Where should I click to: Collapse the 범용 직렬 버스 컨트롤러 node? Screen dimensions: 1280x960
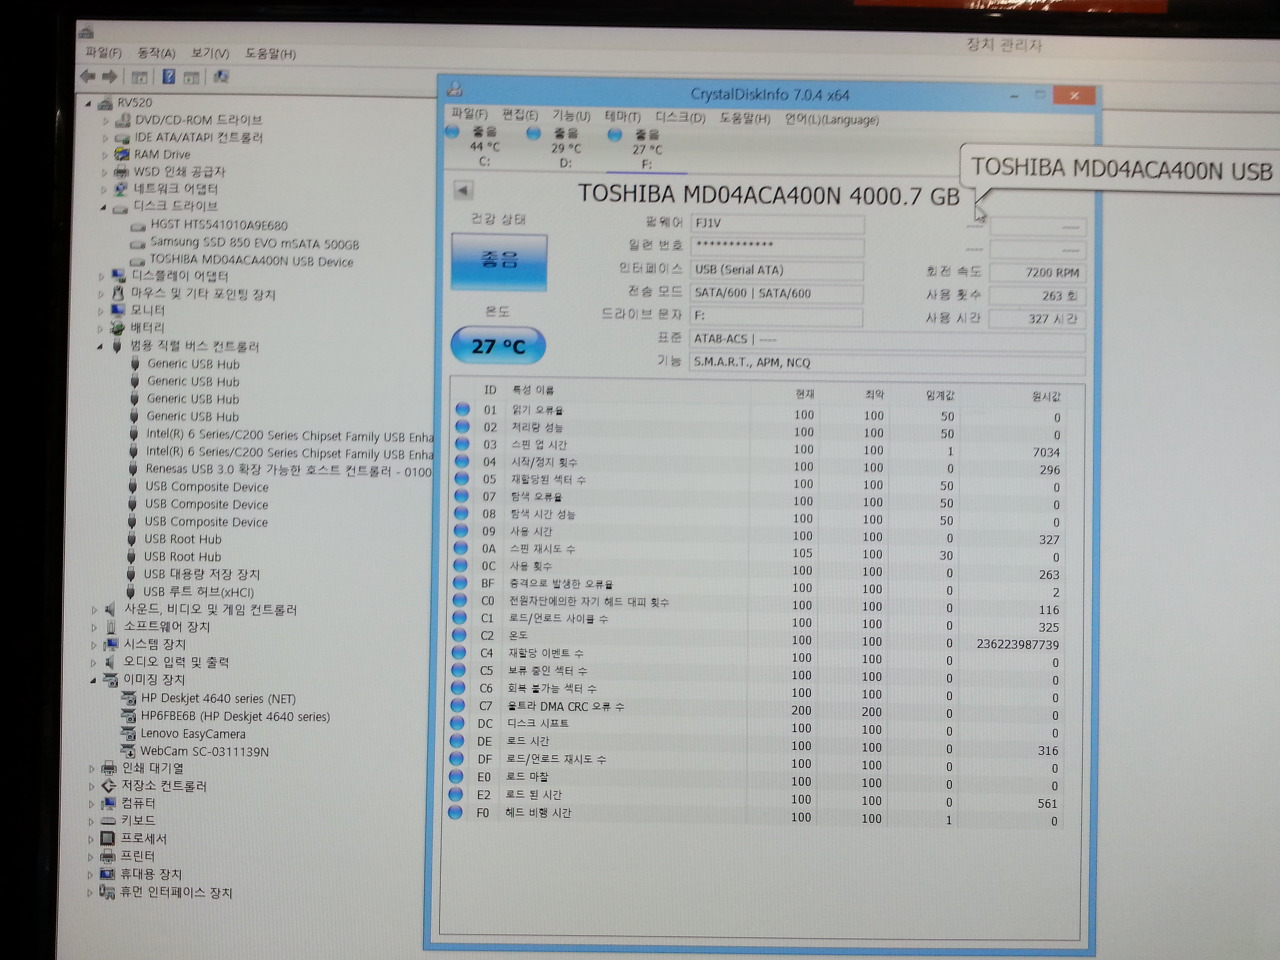tap(100, 346)
